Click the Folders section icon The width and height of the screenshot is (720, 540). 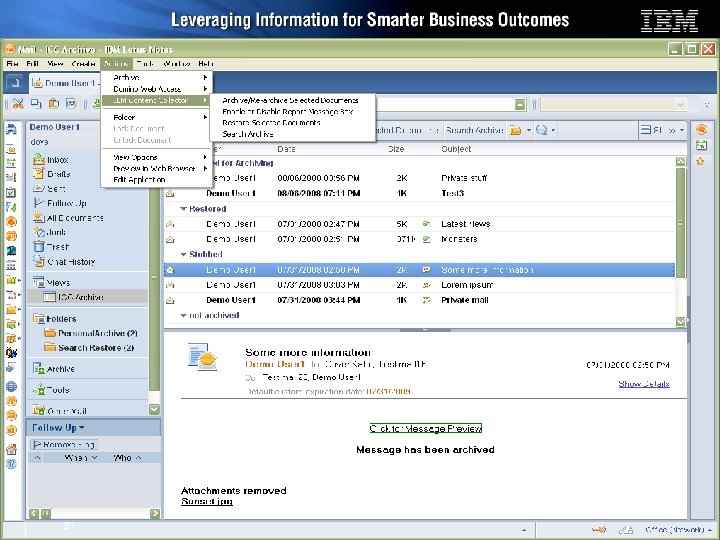click(38, 318)
